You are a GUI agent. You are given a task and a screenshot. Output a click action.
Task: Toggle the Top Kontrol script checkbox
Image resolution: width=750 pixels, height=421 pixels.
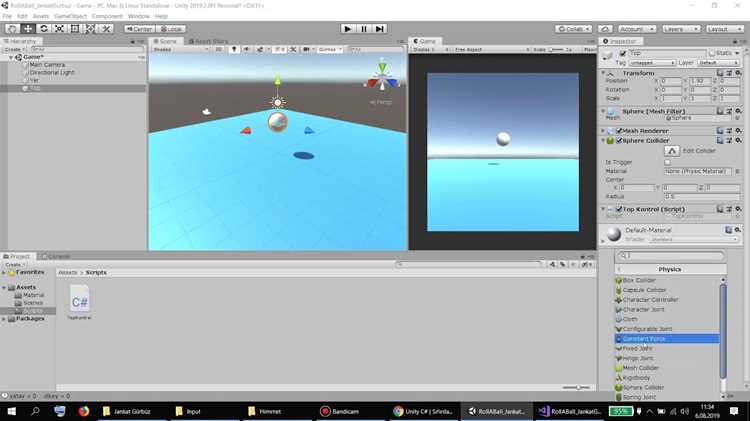[619, 209]
